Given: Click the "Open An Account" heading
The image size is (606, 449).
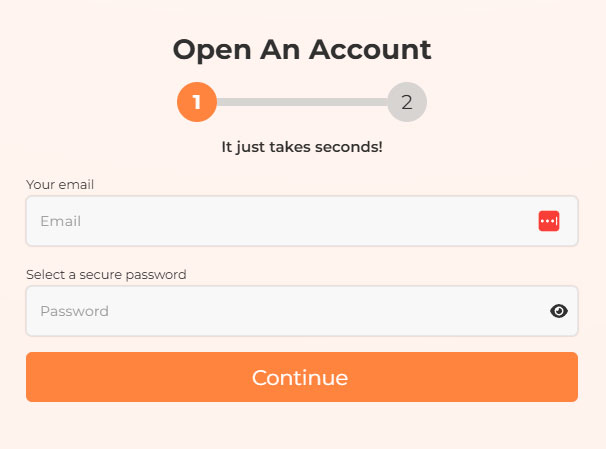Looking at the screenshot, I should (x=302, y=50).
